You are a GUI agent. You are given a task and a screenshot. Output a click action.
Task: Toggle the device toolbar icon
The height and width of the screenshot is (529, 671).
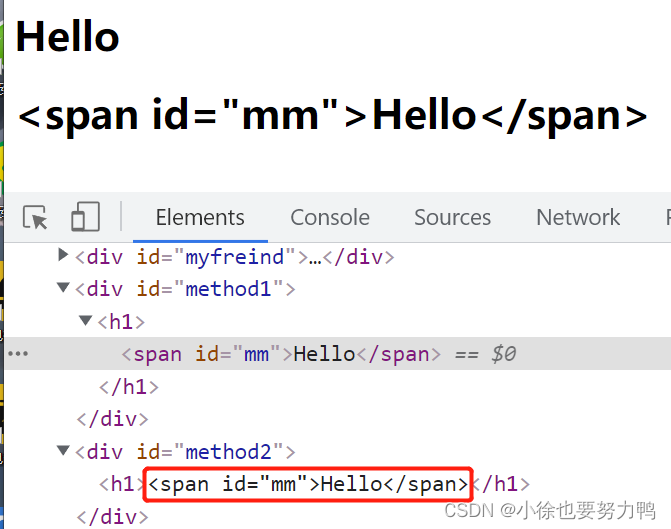pyautogui.click(x=85, y=217)
